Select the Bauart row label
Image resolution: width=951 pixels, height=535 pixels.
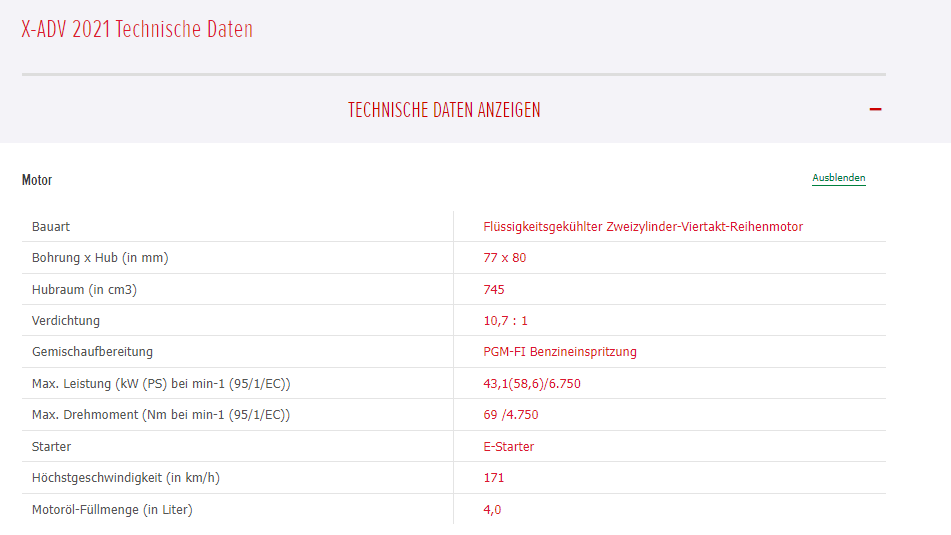point(51,227)
